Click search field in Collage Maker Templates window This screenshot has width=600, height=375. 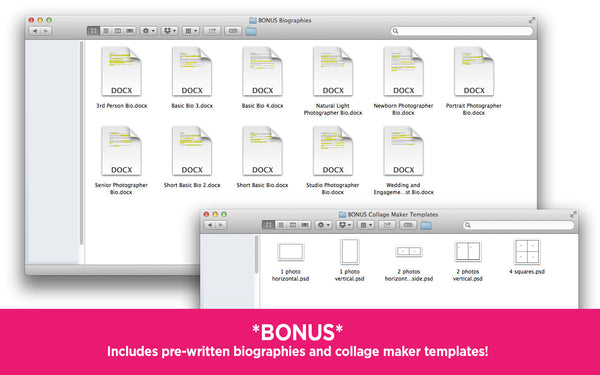[x=518, y=225]
